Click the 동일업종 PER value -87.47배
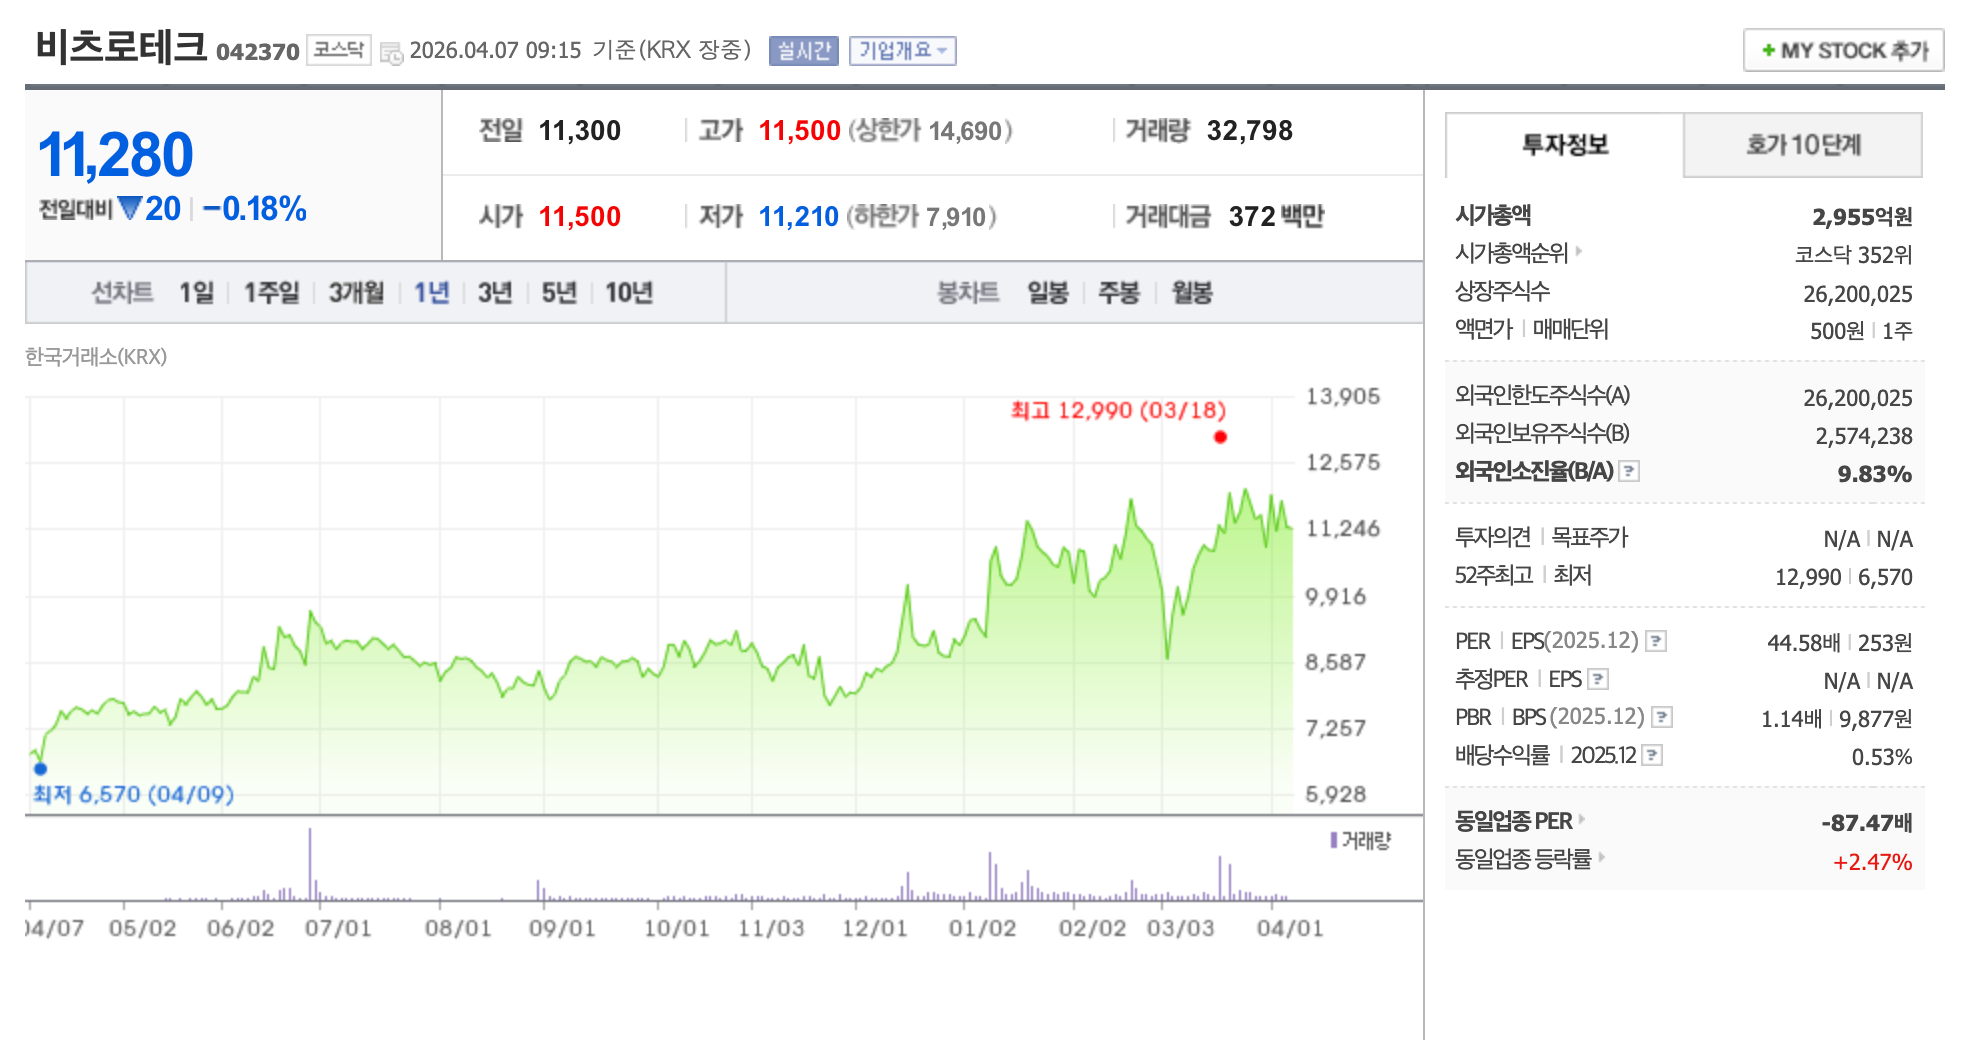Screen dimensions: 1964x1040 [x=1866, y=823]
